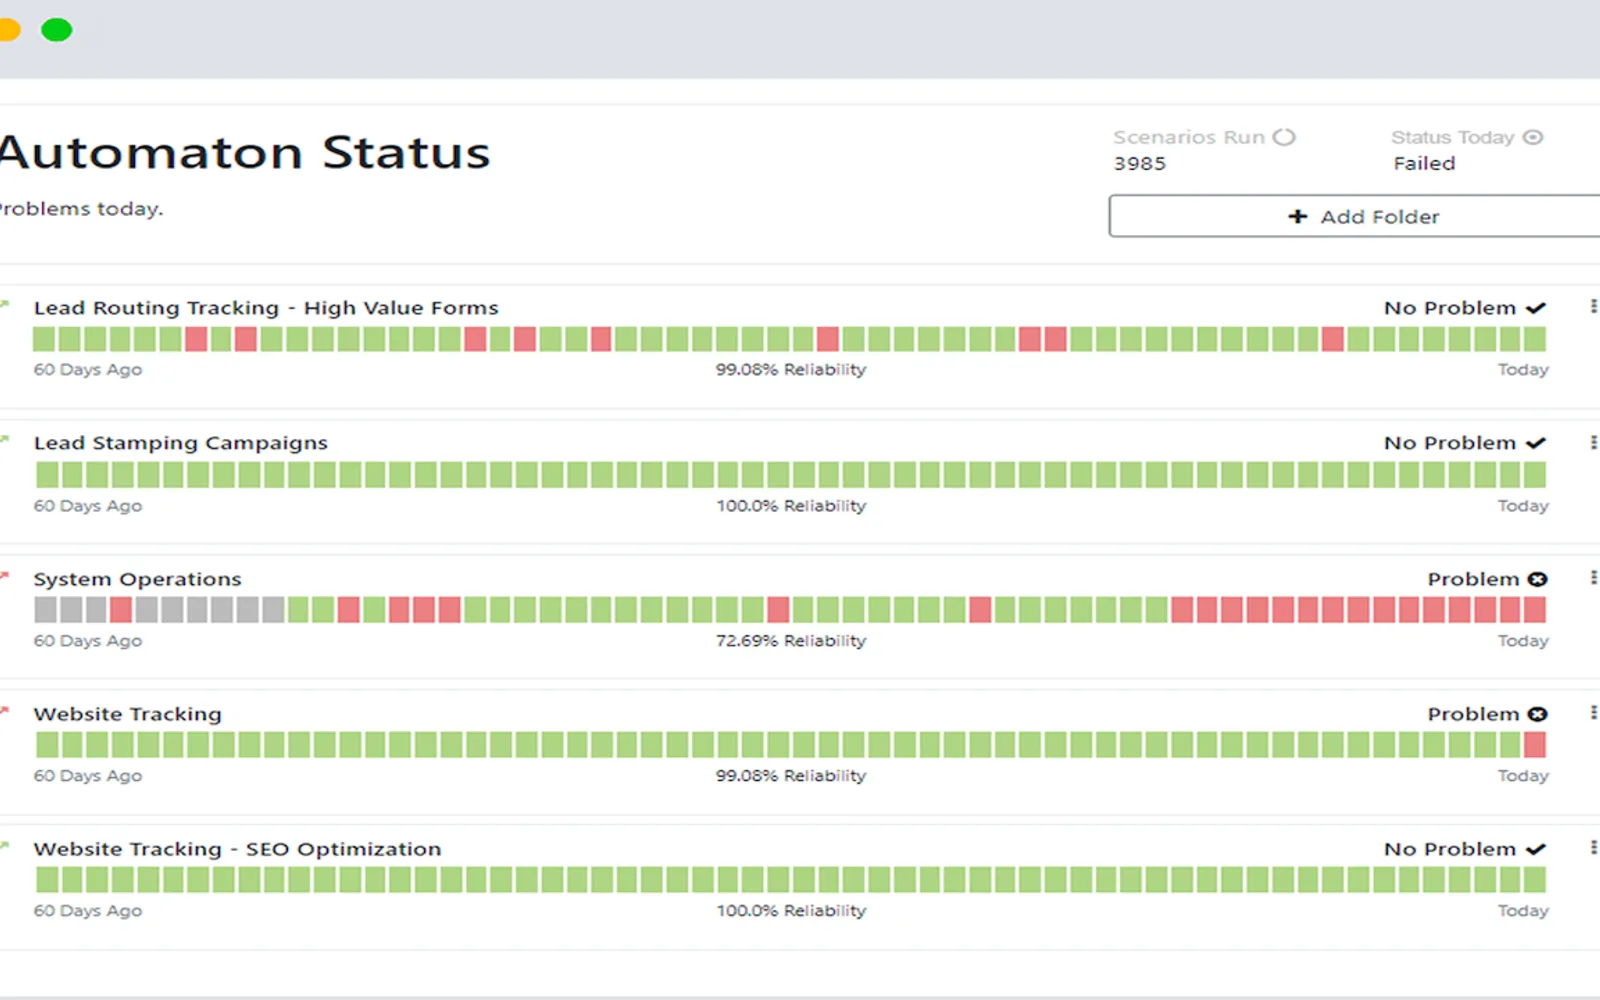The image size is (1600, 1000).
Task: Click the first green block in Lead Stamping timeline
Action: pos(45,475)
